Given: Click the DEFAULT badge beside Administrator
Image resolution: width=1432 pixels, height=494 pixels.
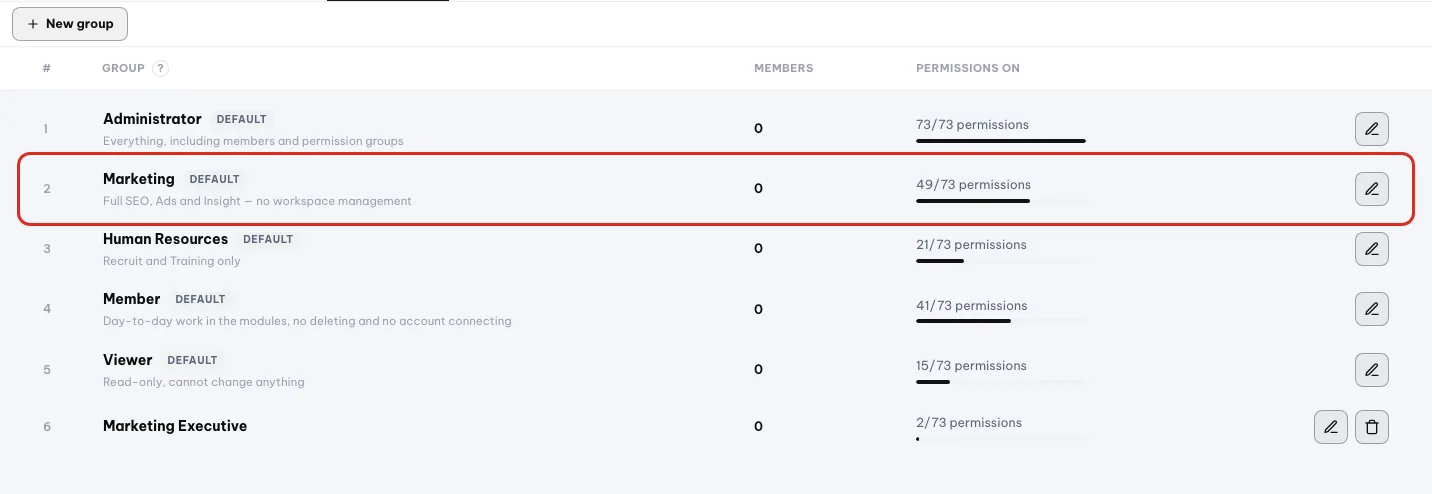Looking at the screenshot, I should click(x=241, y=119).
